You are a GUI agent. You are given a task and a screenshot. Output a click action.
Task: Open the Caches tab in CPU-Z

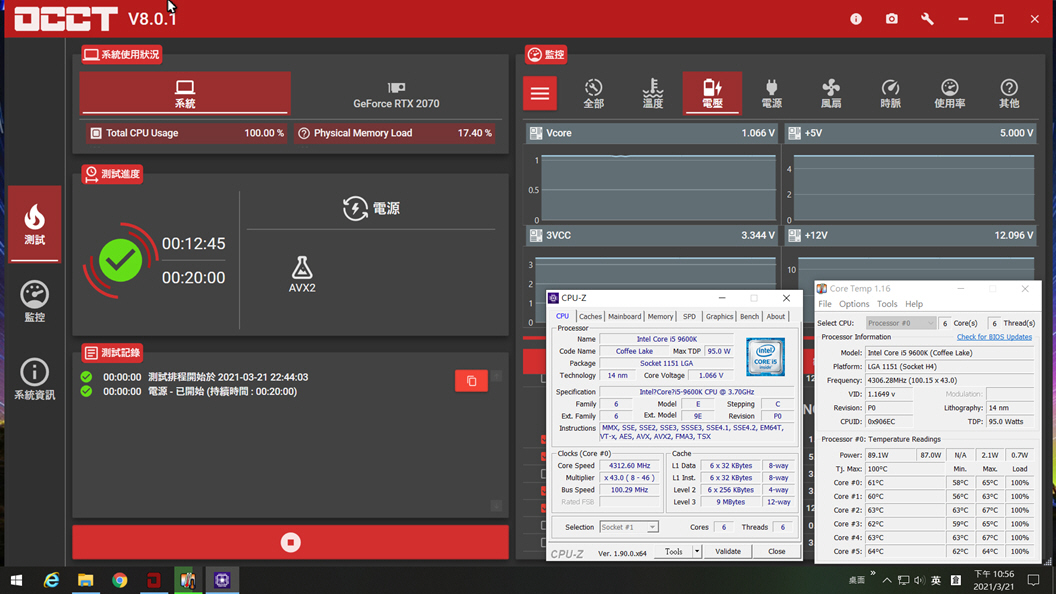pyautogui.click(x=590, y=317)
